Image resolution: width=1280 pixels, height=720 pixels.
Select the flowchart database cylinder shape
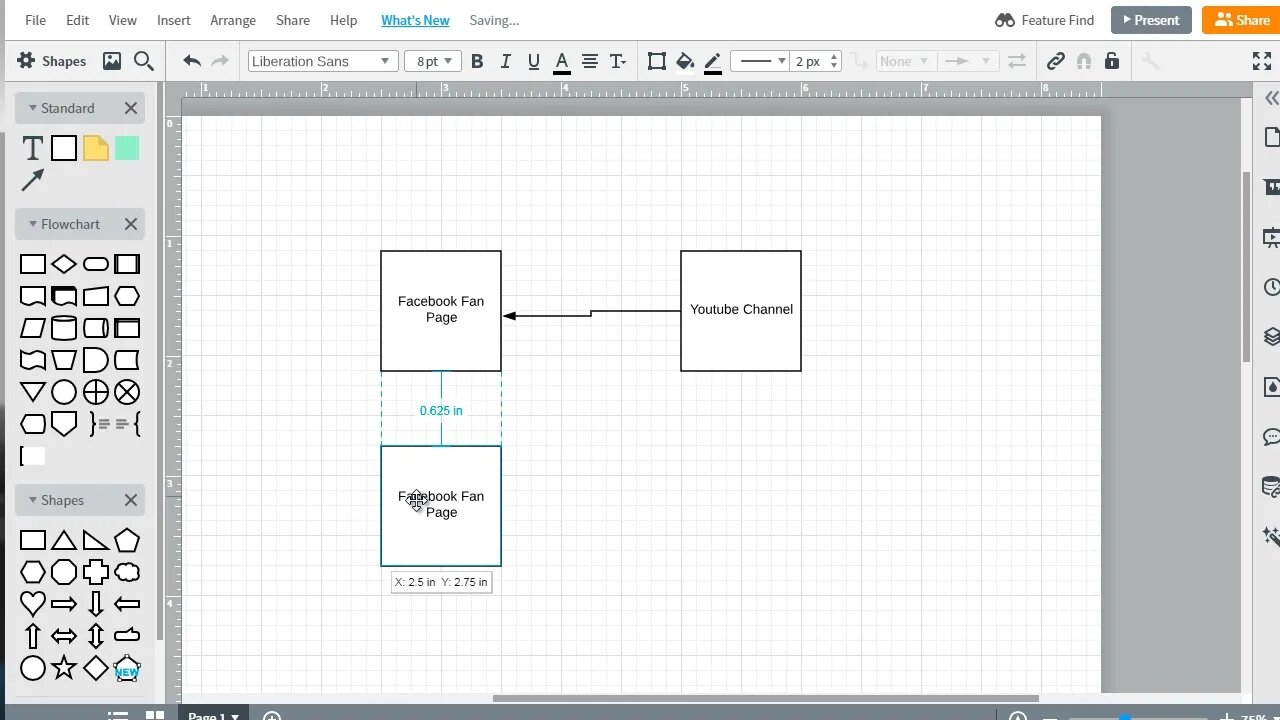64,328
